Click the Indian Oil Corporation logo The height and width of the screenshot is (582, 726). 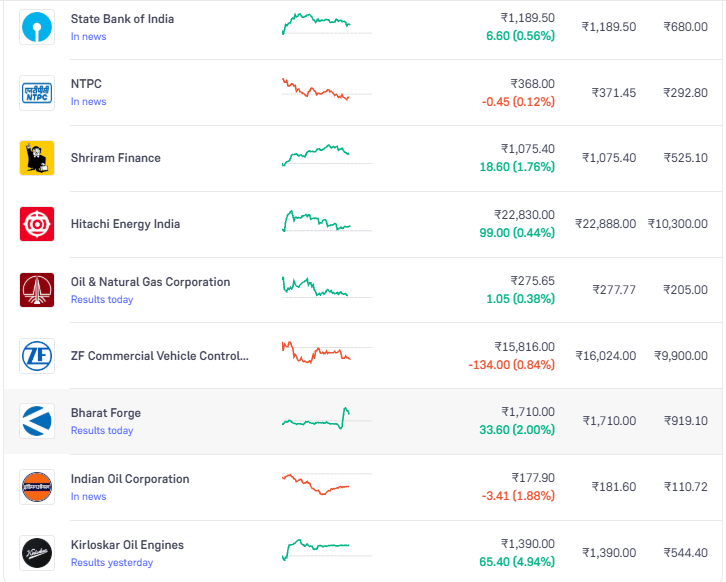coord(37,487)
